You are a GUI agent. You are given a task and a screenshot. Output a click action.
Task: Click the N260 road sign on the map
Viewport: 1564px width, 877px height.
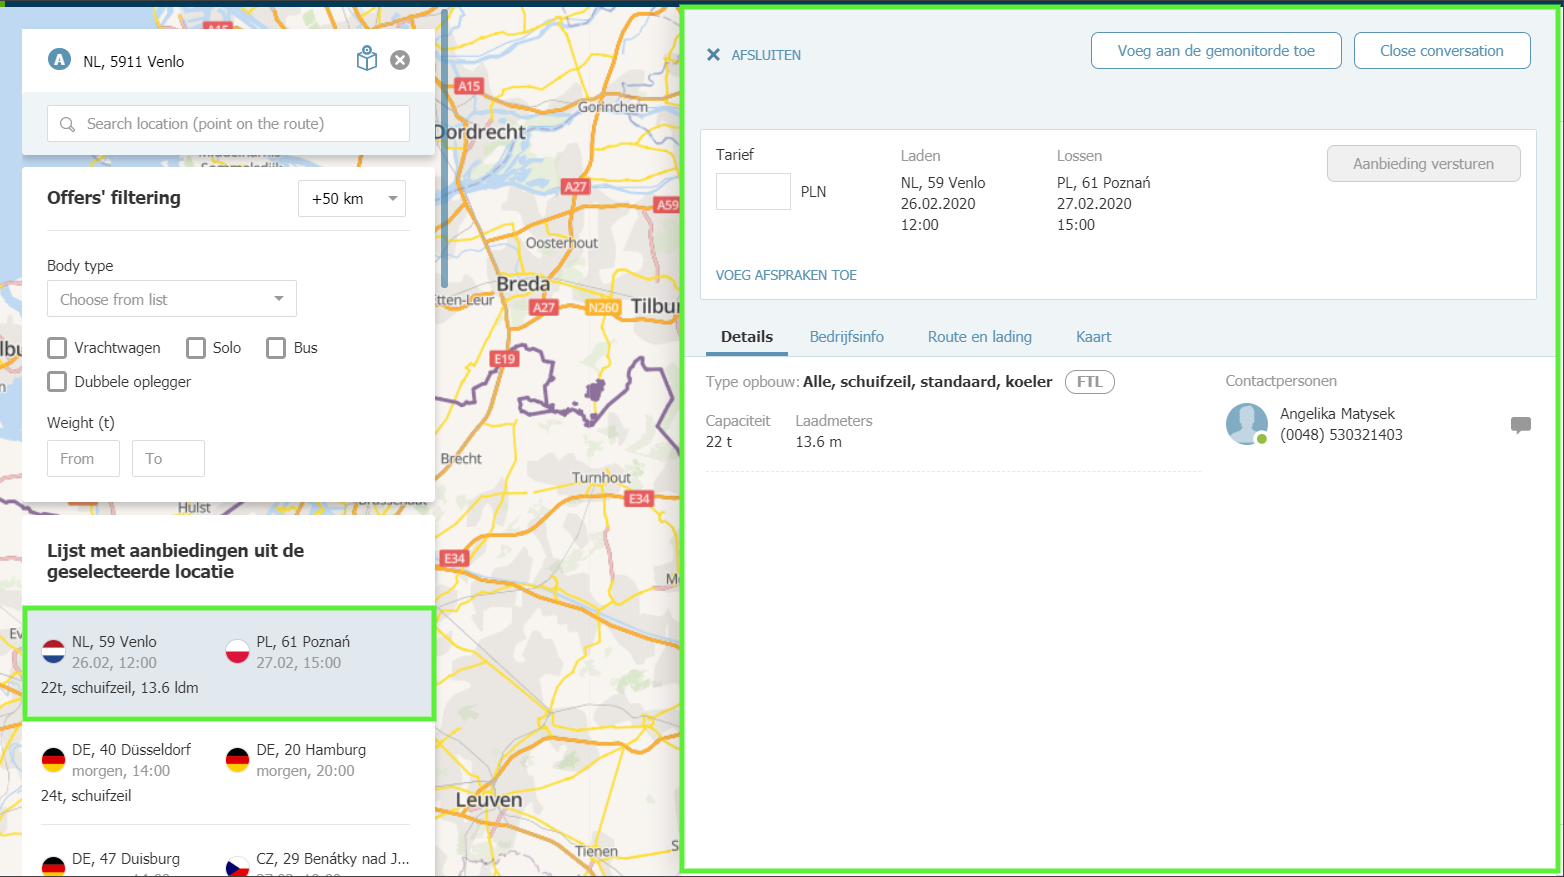(604, 307)
